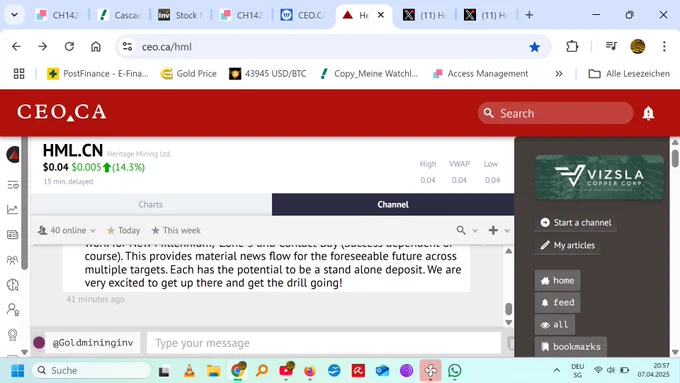
Task: Expand the dropdown arrow beside the search magnifier
Action: [475, 231]
